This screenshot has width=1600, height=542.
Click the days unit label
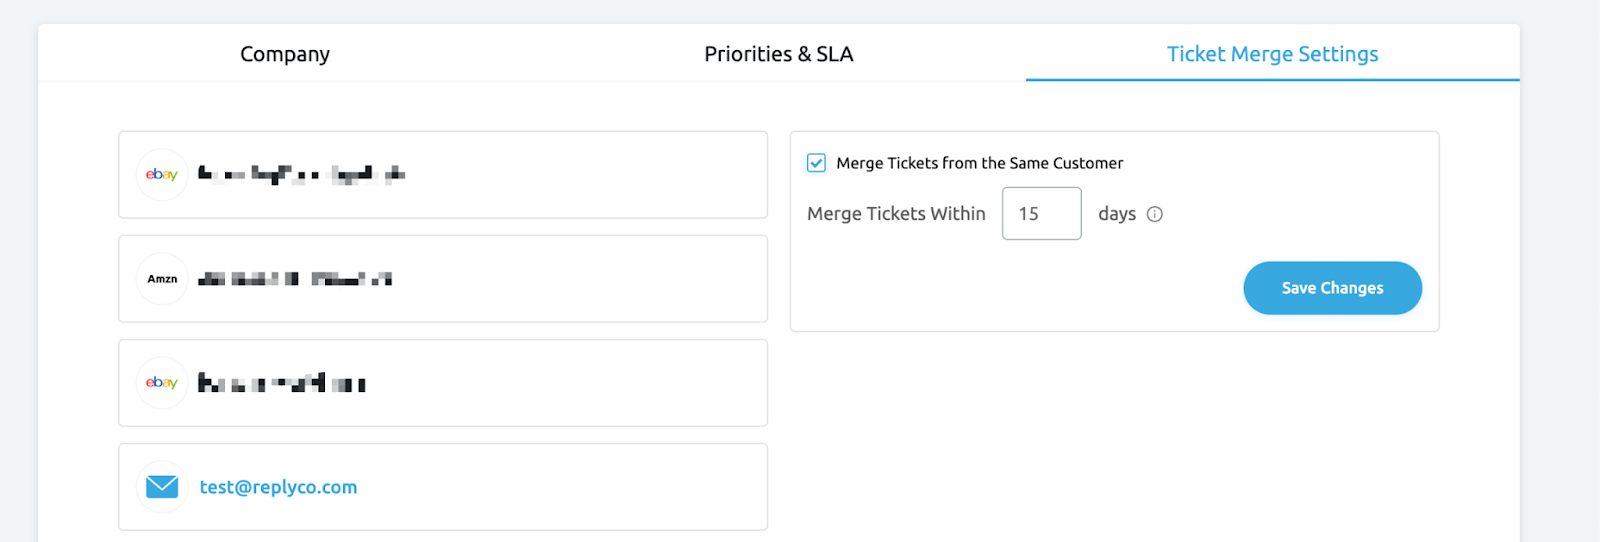click(1117, 214)
